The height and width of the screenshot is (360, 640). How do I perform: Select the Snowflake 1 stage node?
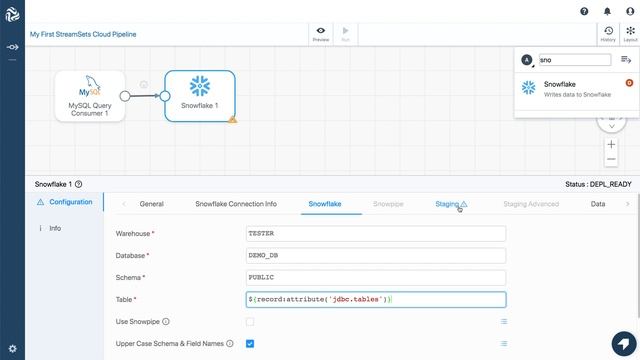pos(200,96)
